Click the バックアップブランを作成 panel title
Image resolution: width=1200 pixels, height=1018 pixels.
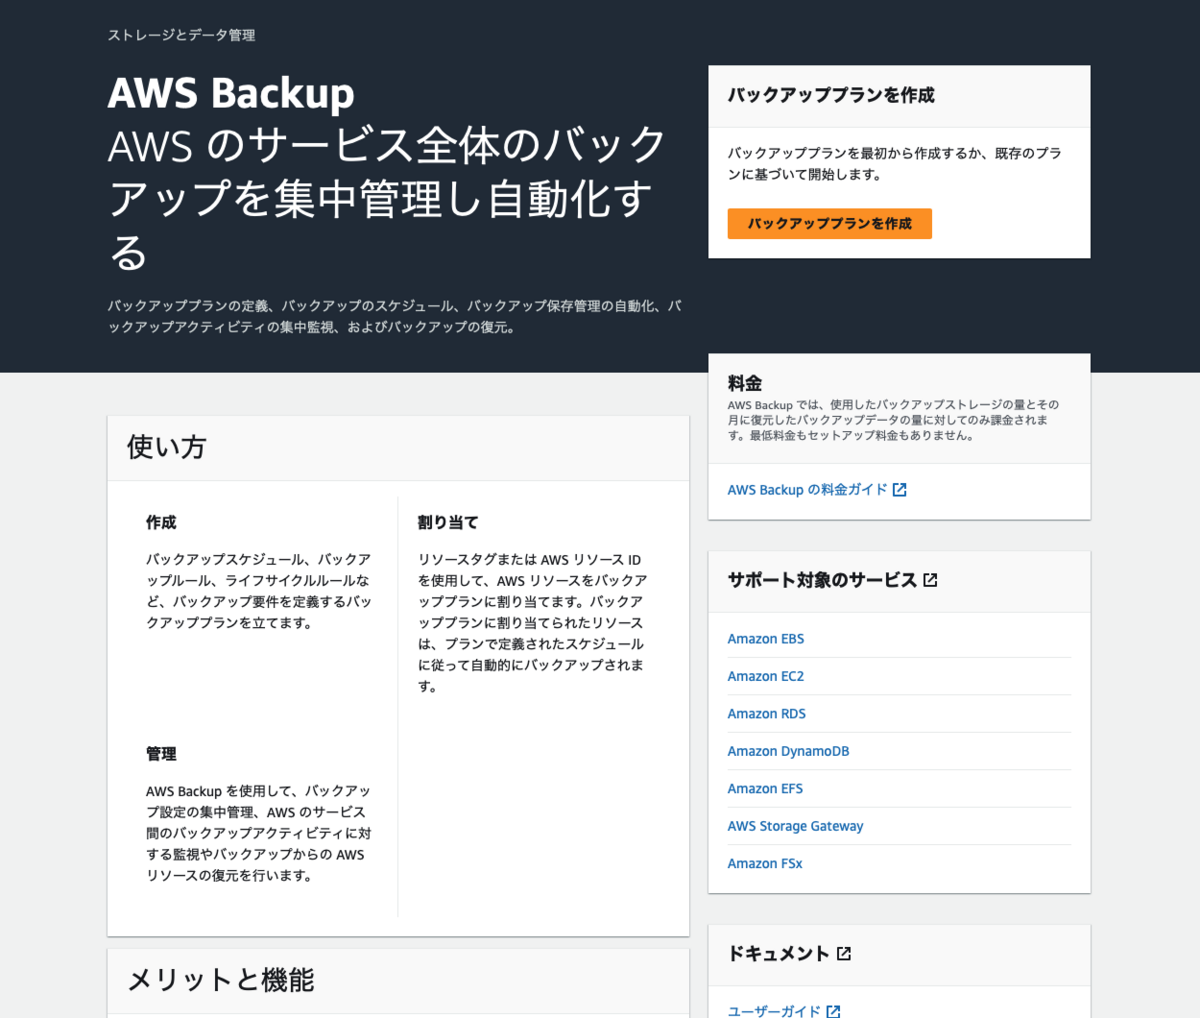[x=833, y=95]
